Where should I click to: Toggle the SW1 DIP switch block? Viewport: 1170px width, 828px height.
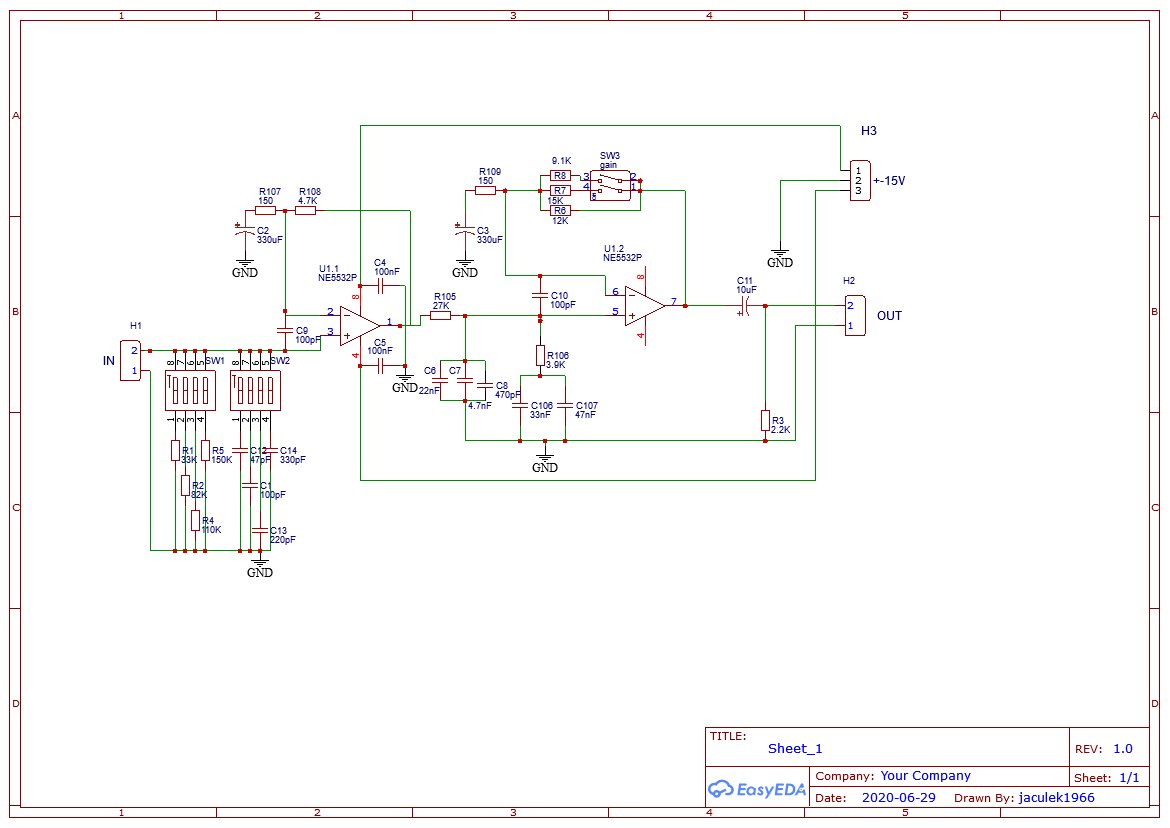click(x=188, y=388)
